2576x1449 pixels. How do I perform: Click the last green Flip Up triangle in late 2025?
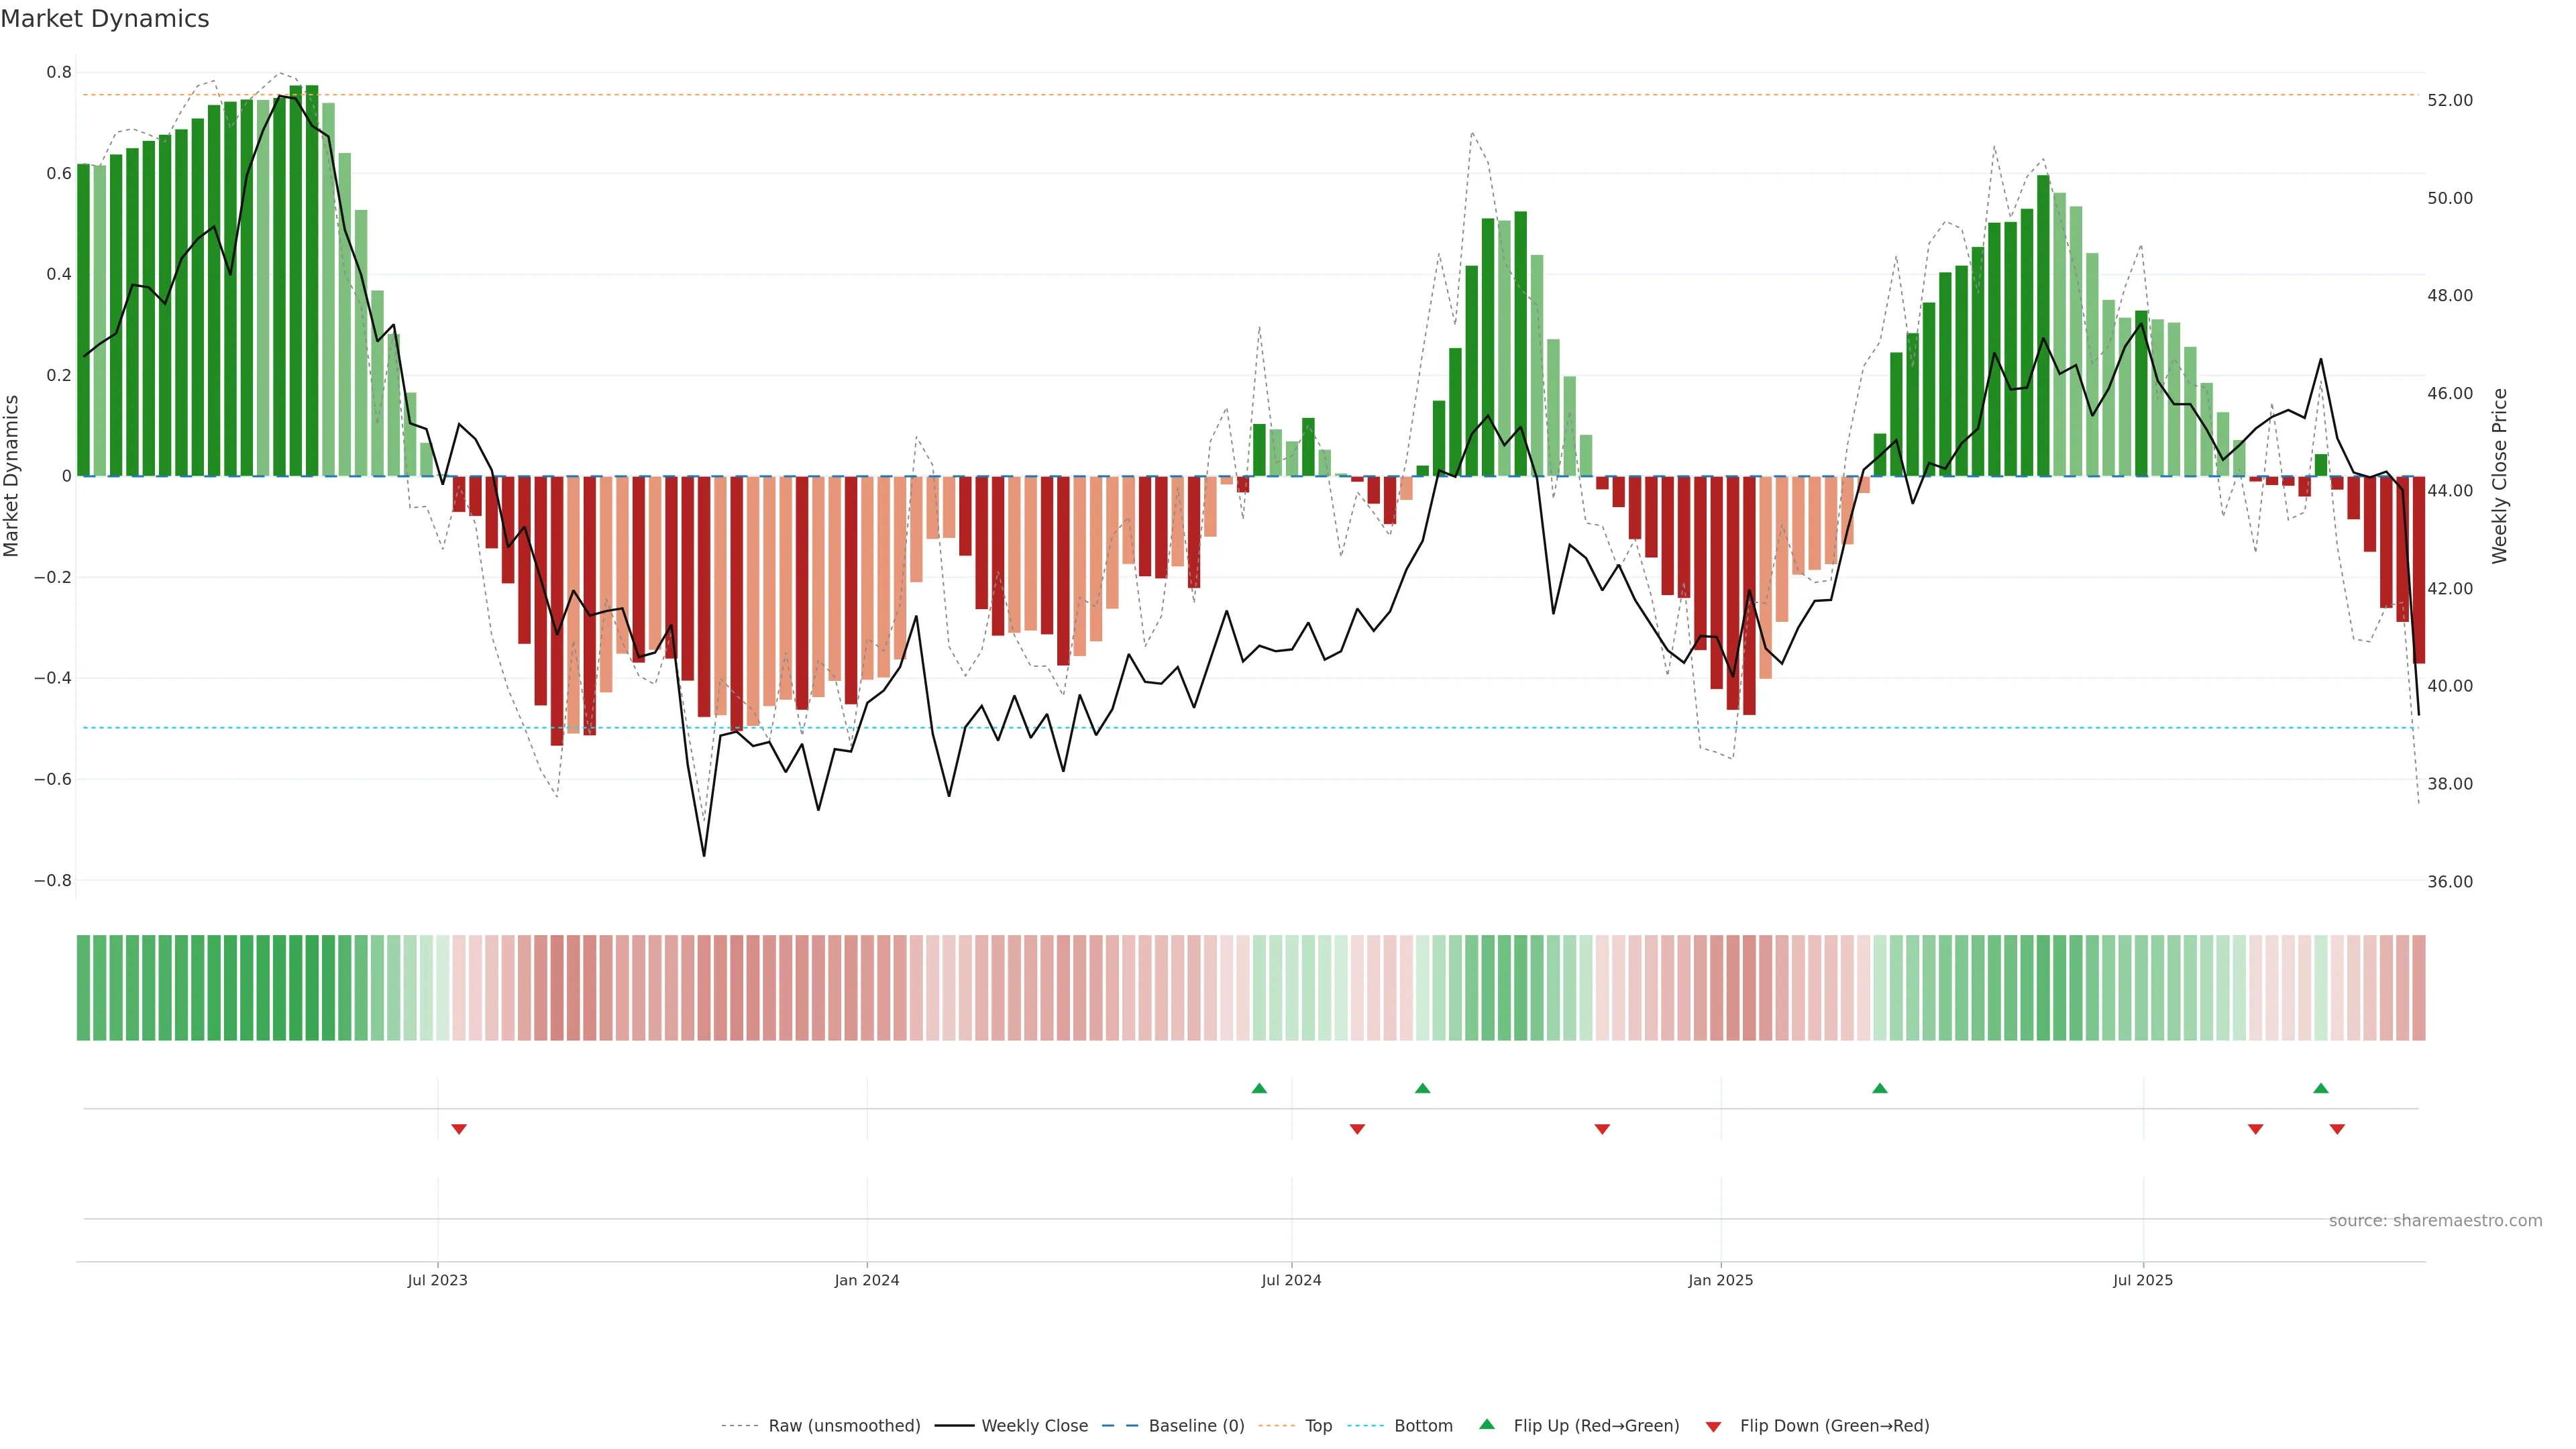[2321, 1088]
